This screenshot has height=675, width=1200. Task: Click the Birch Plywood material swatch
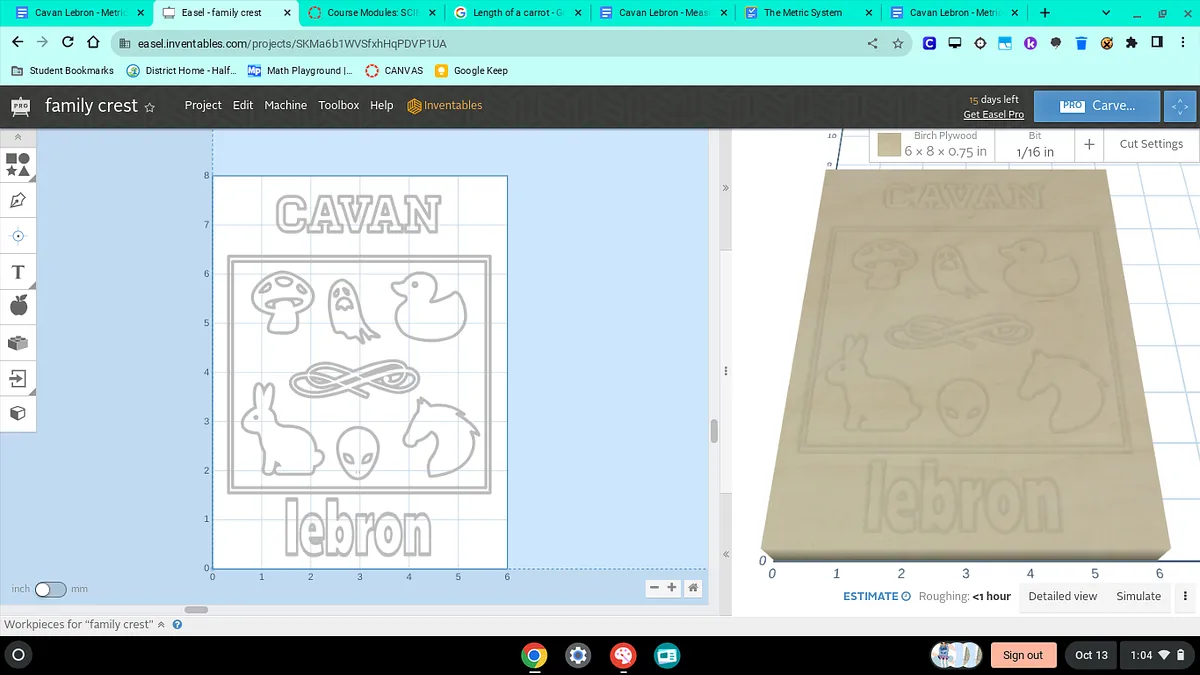889,146
